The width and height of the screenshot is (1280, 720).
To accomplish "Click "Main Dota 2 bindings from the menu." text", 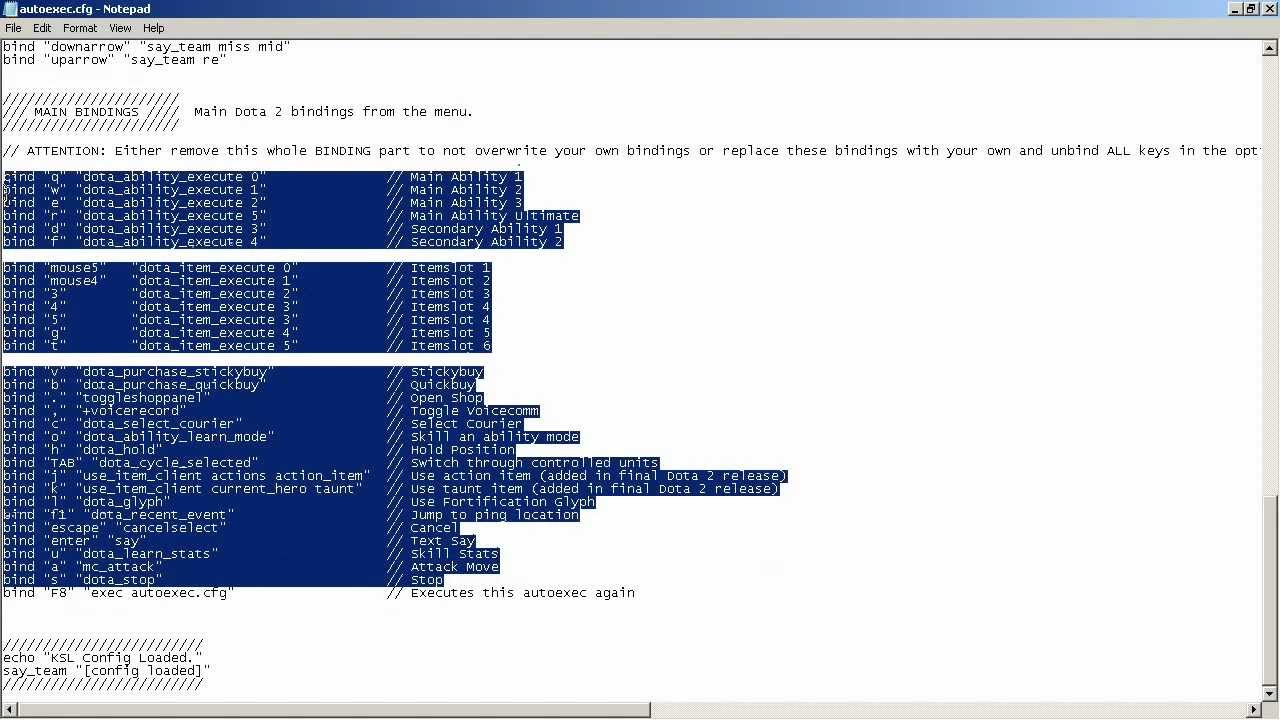I will pyautogui.click(x=333, y=112).
